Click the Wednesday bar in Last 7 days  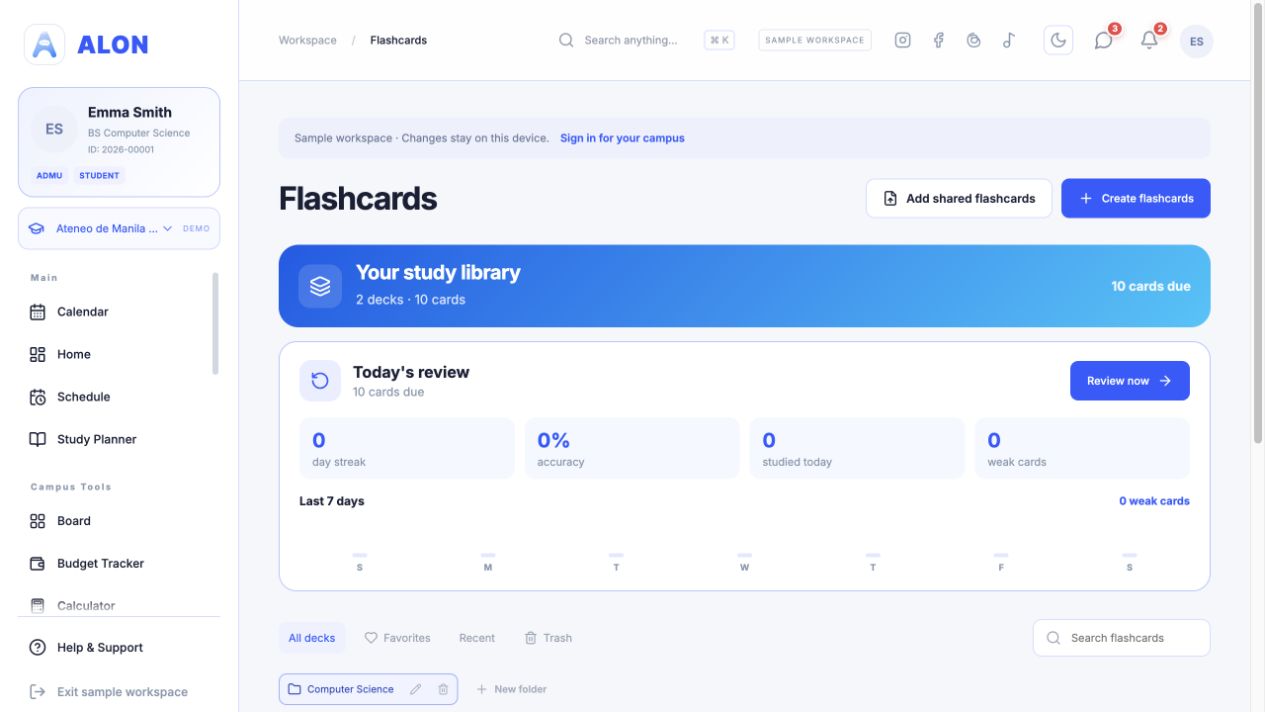coord(745,555)
